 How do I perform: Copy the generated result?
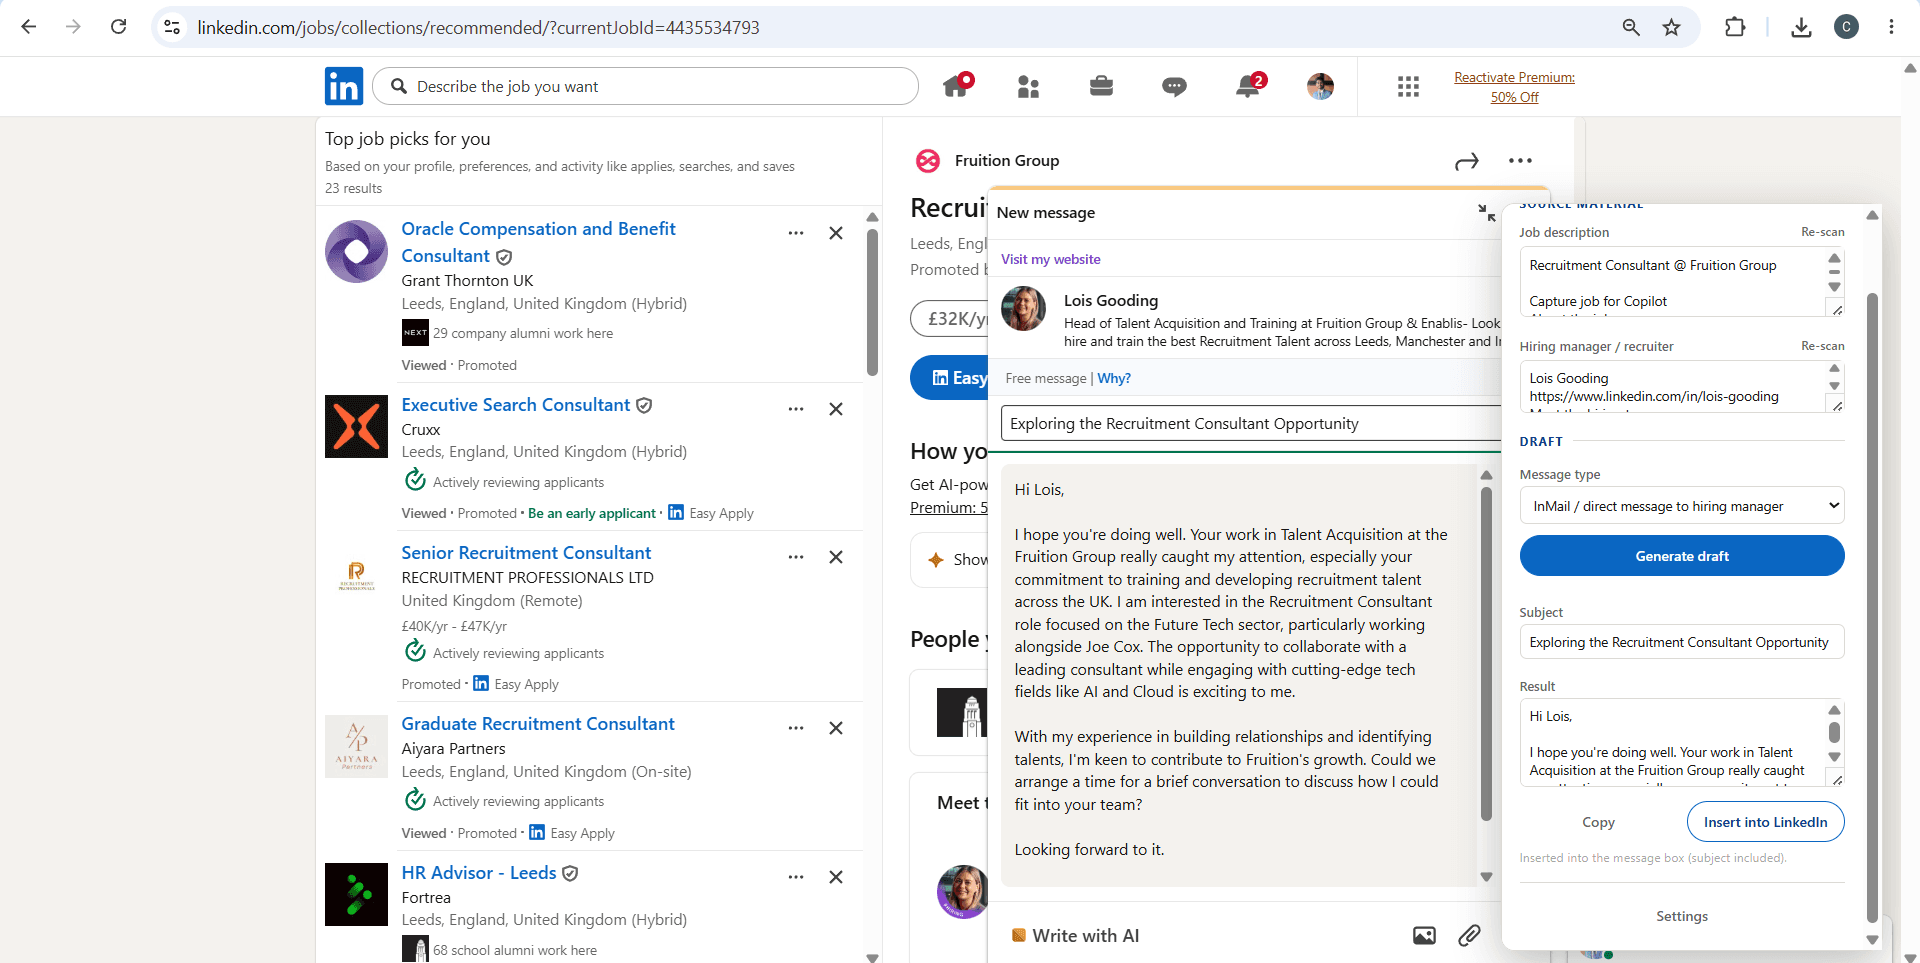tap(1598, 822)
